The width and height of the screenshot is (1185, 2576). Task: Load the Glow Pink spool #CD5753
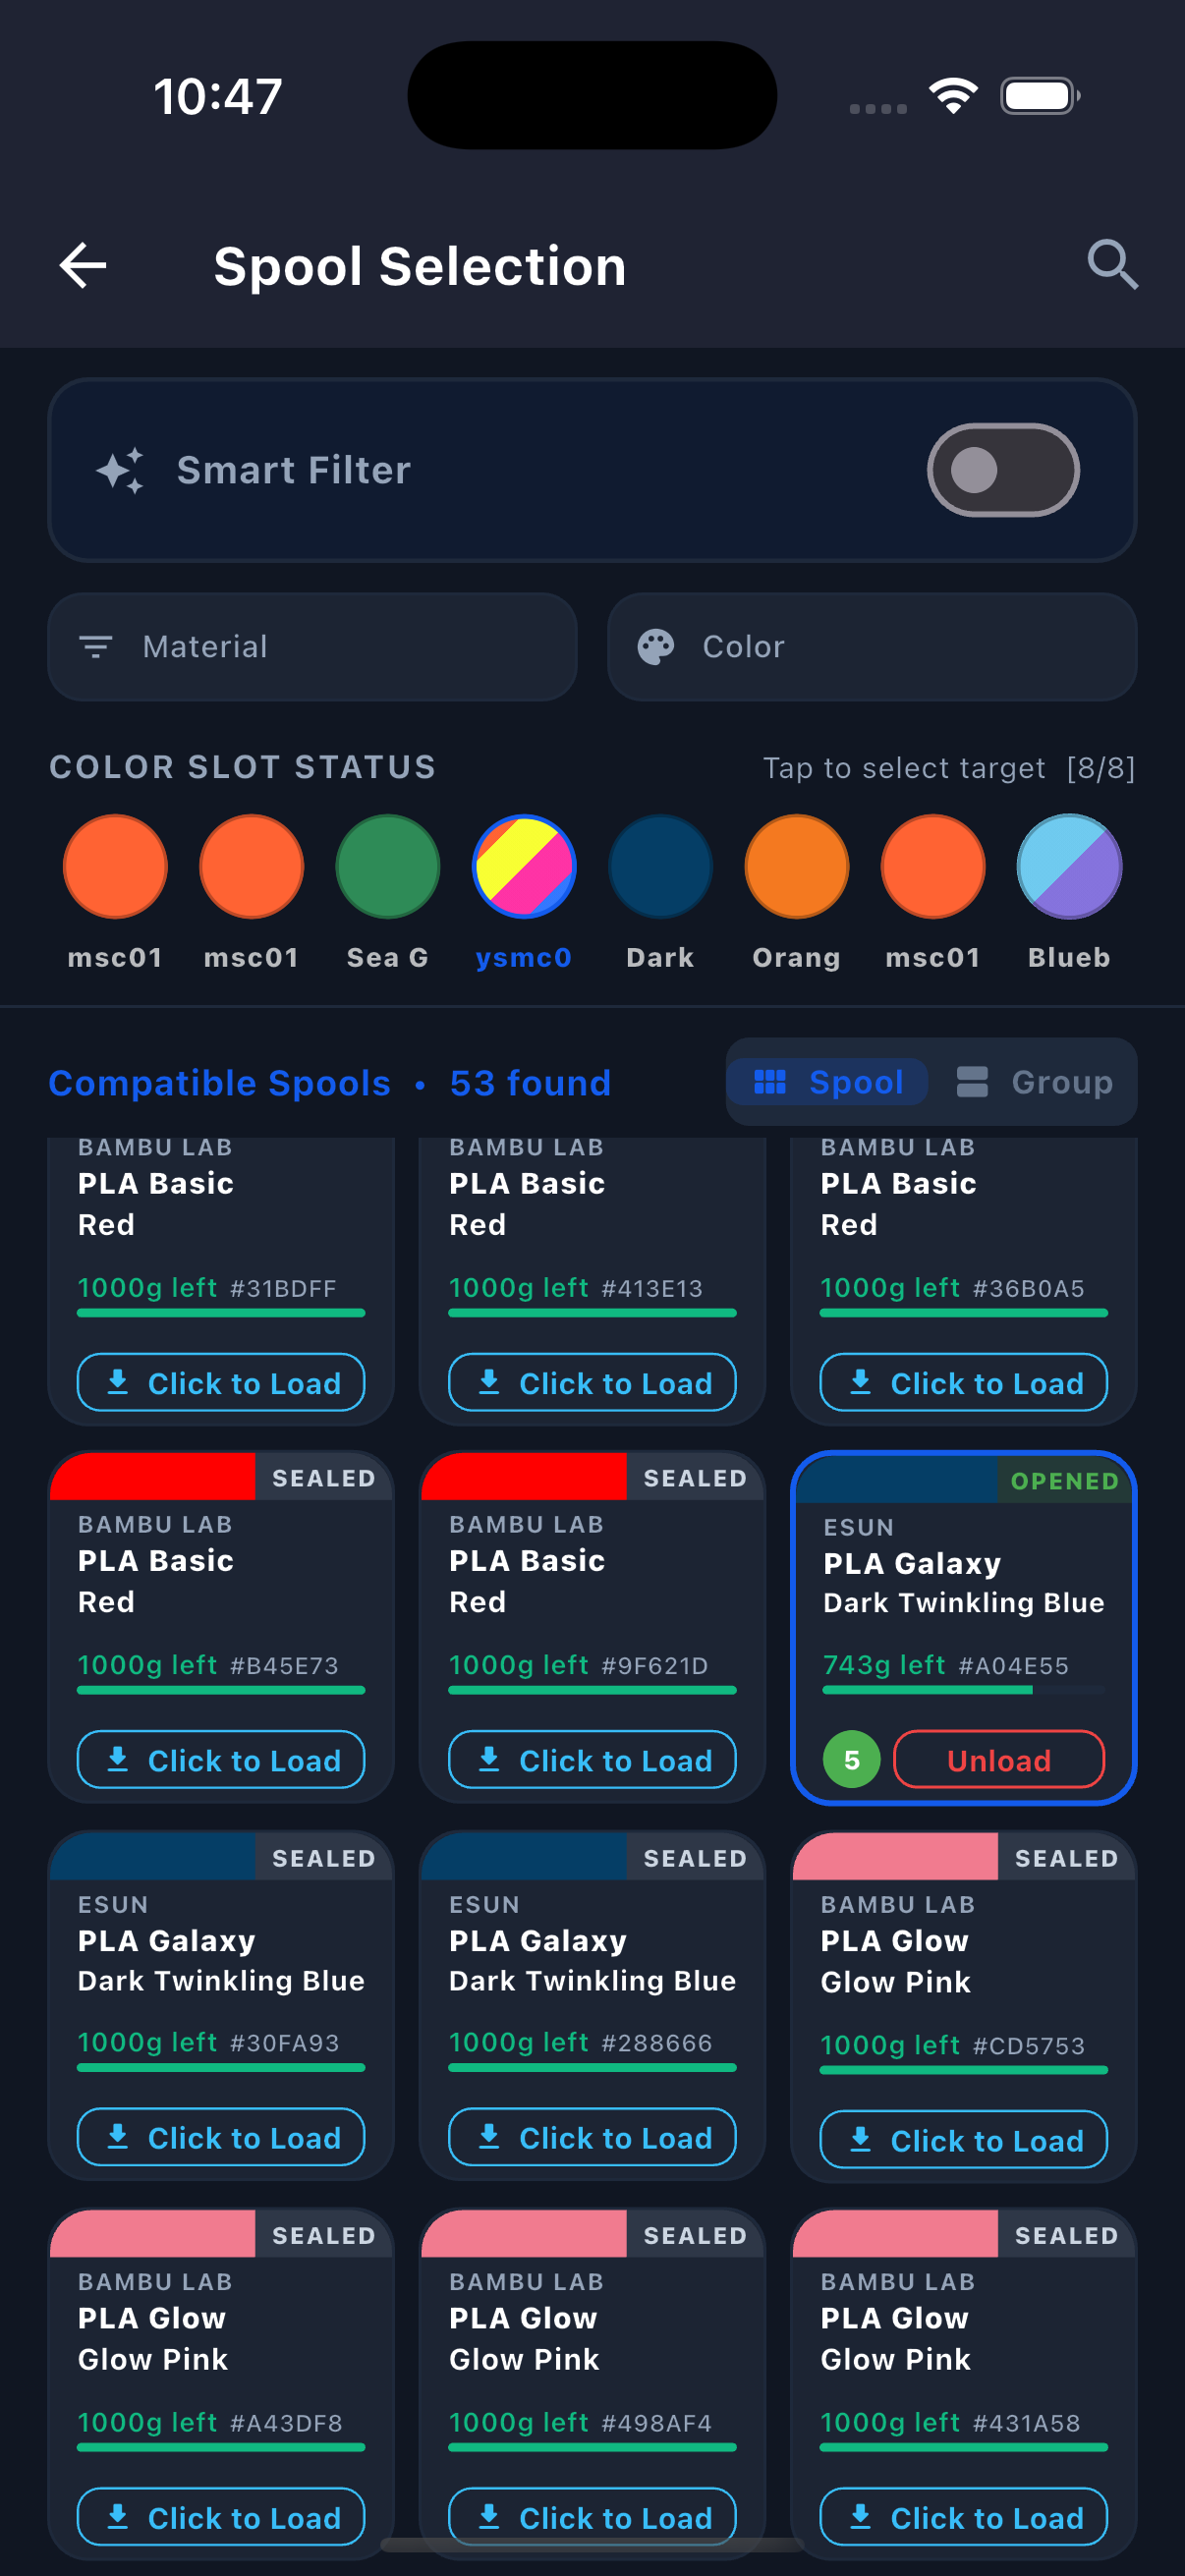pyautogui.click(x=963, y=2139)
